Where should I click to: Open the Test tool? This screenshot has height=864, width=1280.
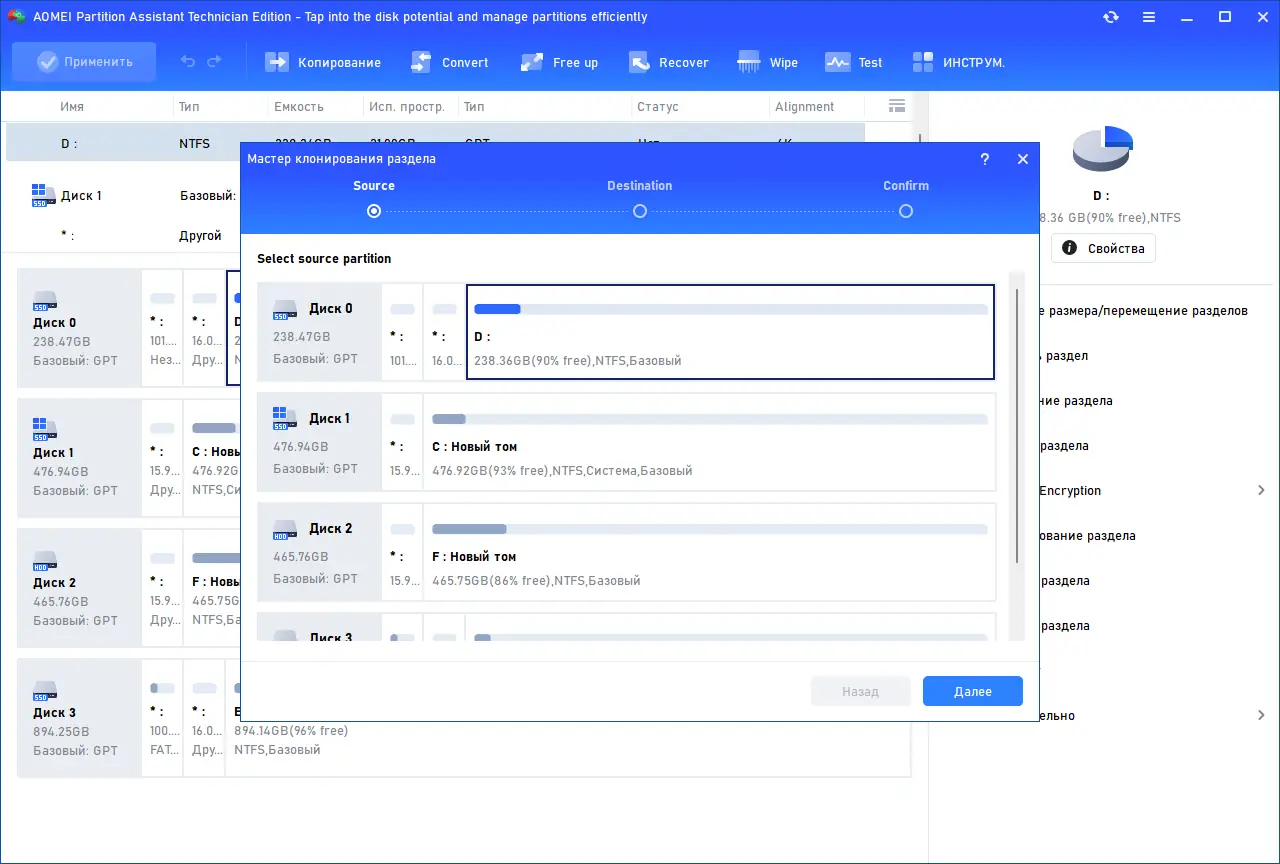click(853, 62)
